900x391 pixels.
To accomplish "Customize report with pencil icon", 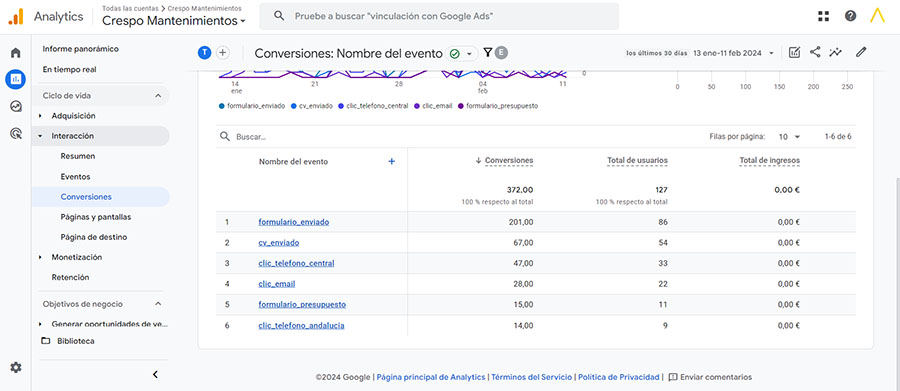I will coord(860,52).
